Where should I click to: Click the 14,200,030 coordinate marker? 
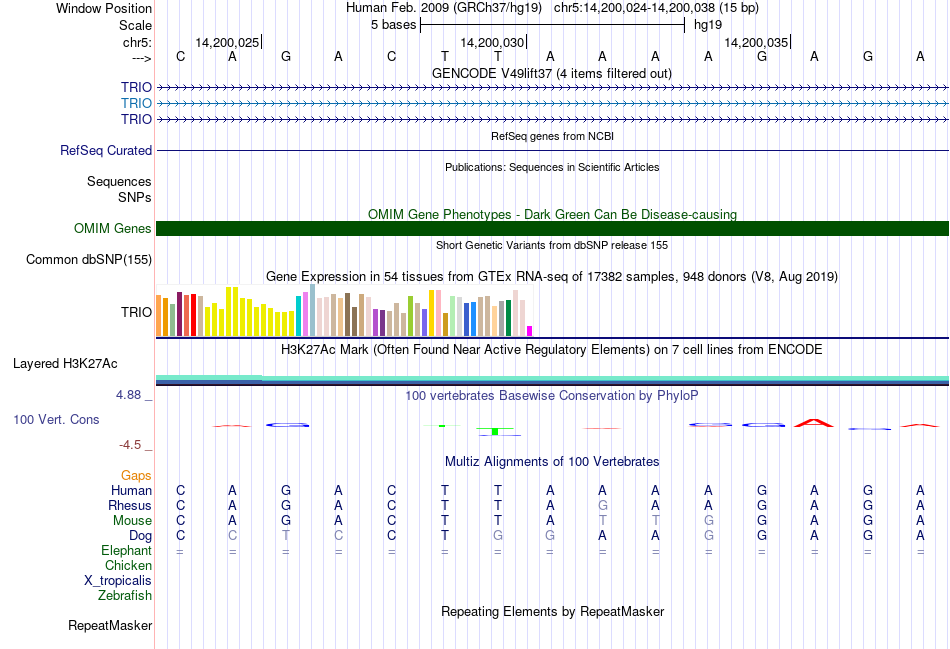pyautogui.click(x=492, y=42)
